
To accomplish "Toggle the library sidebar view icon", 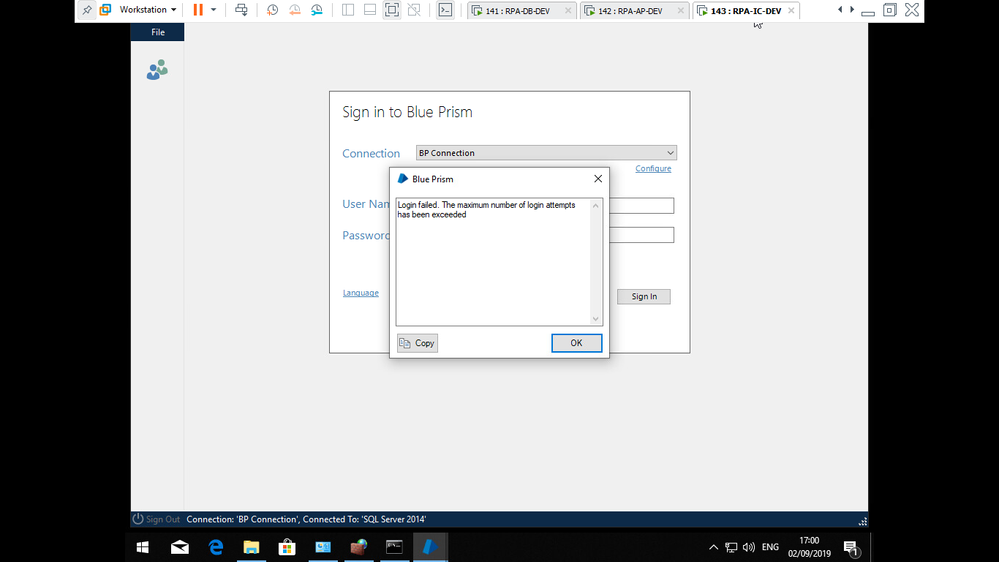I will click(x=348, y=10).
